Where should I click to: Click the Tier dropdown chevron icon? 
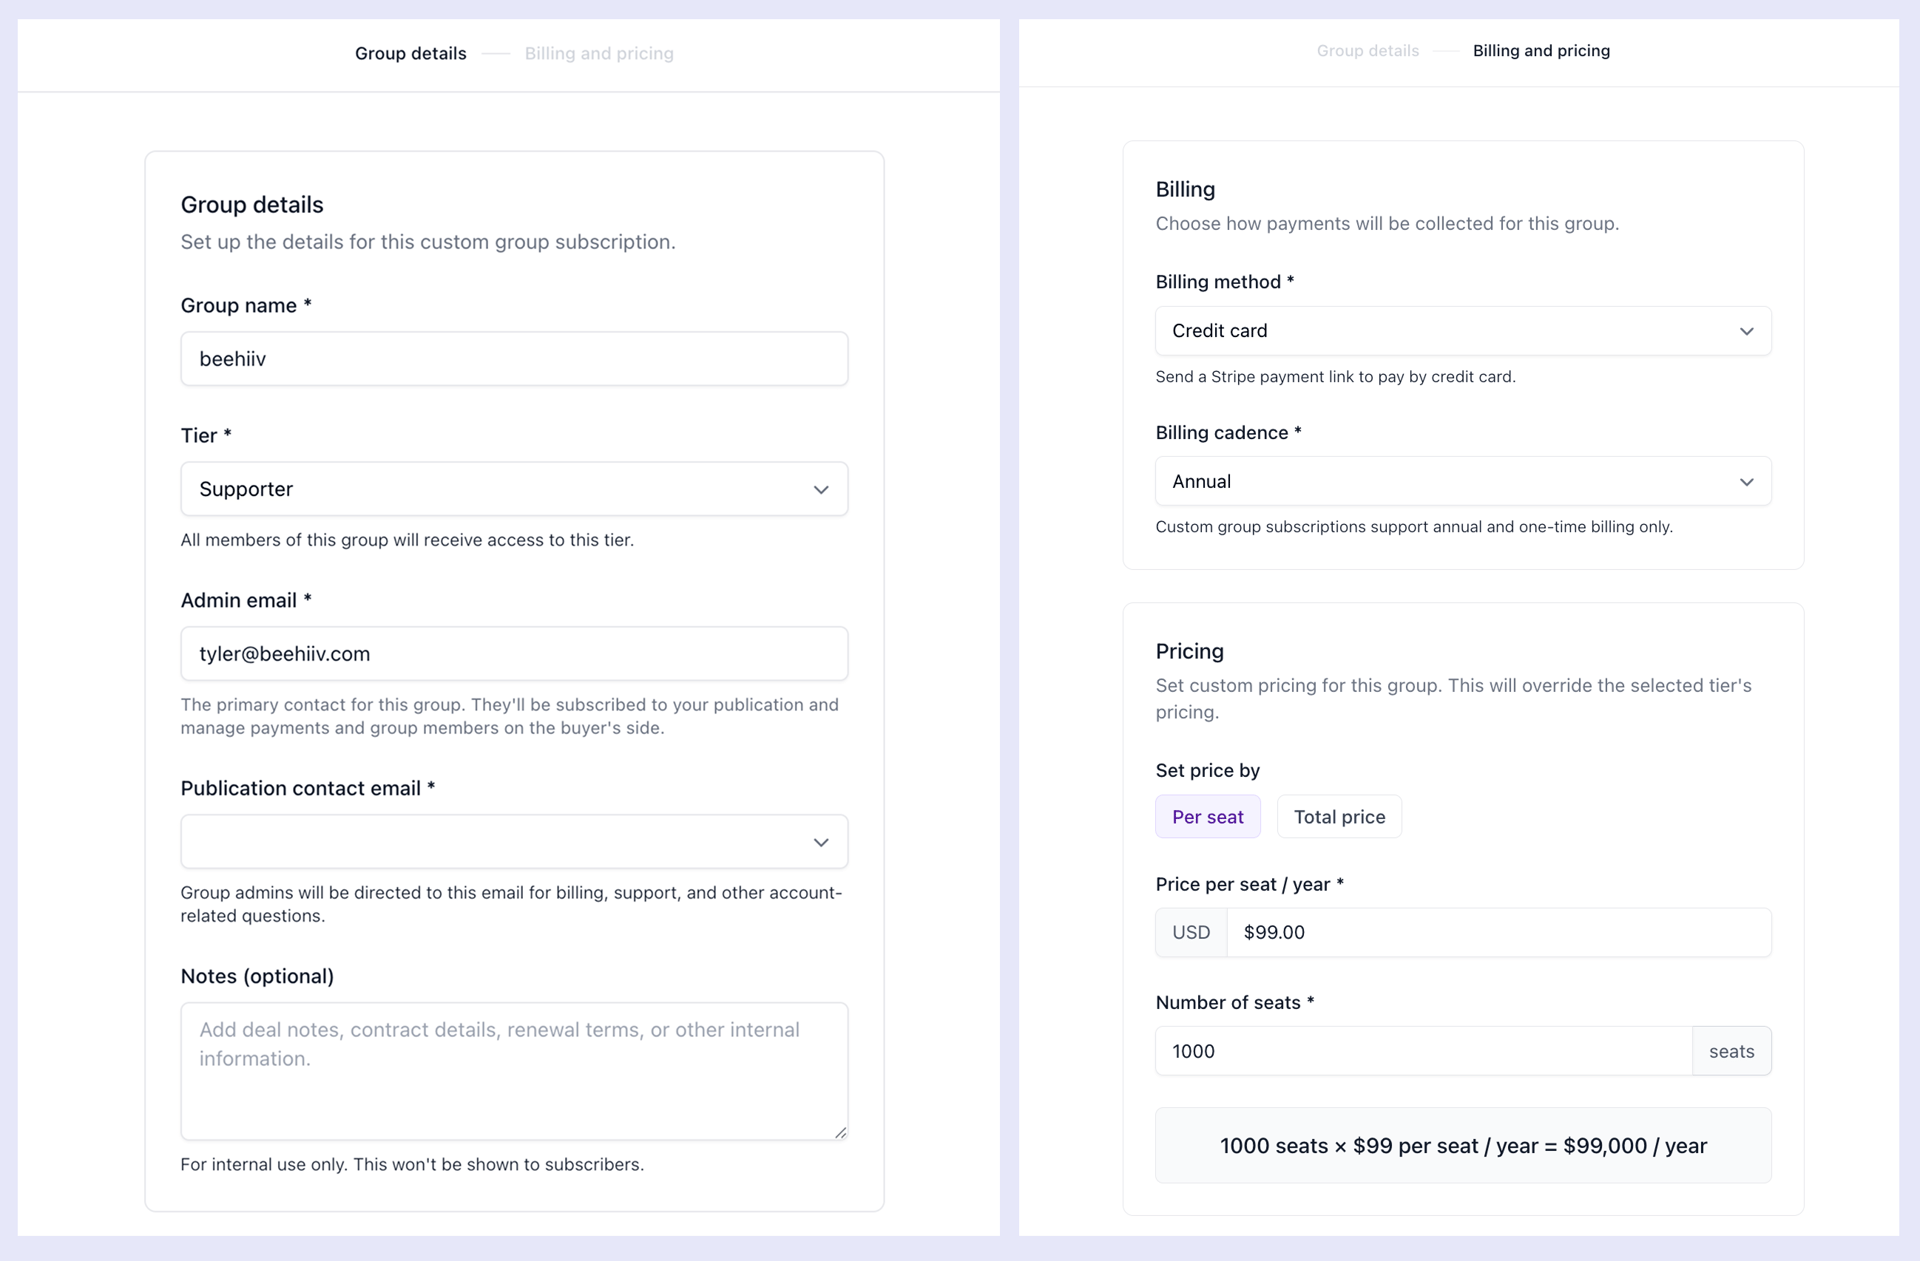coord(821,490)
